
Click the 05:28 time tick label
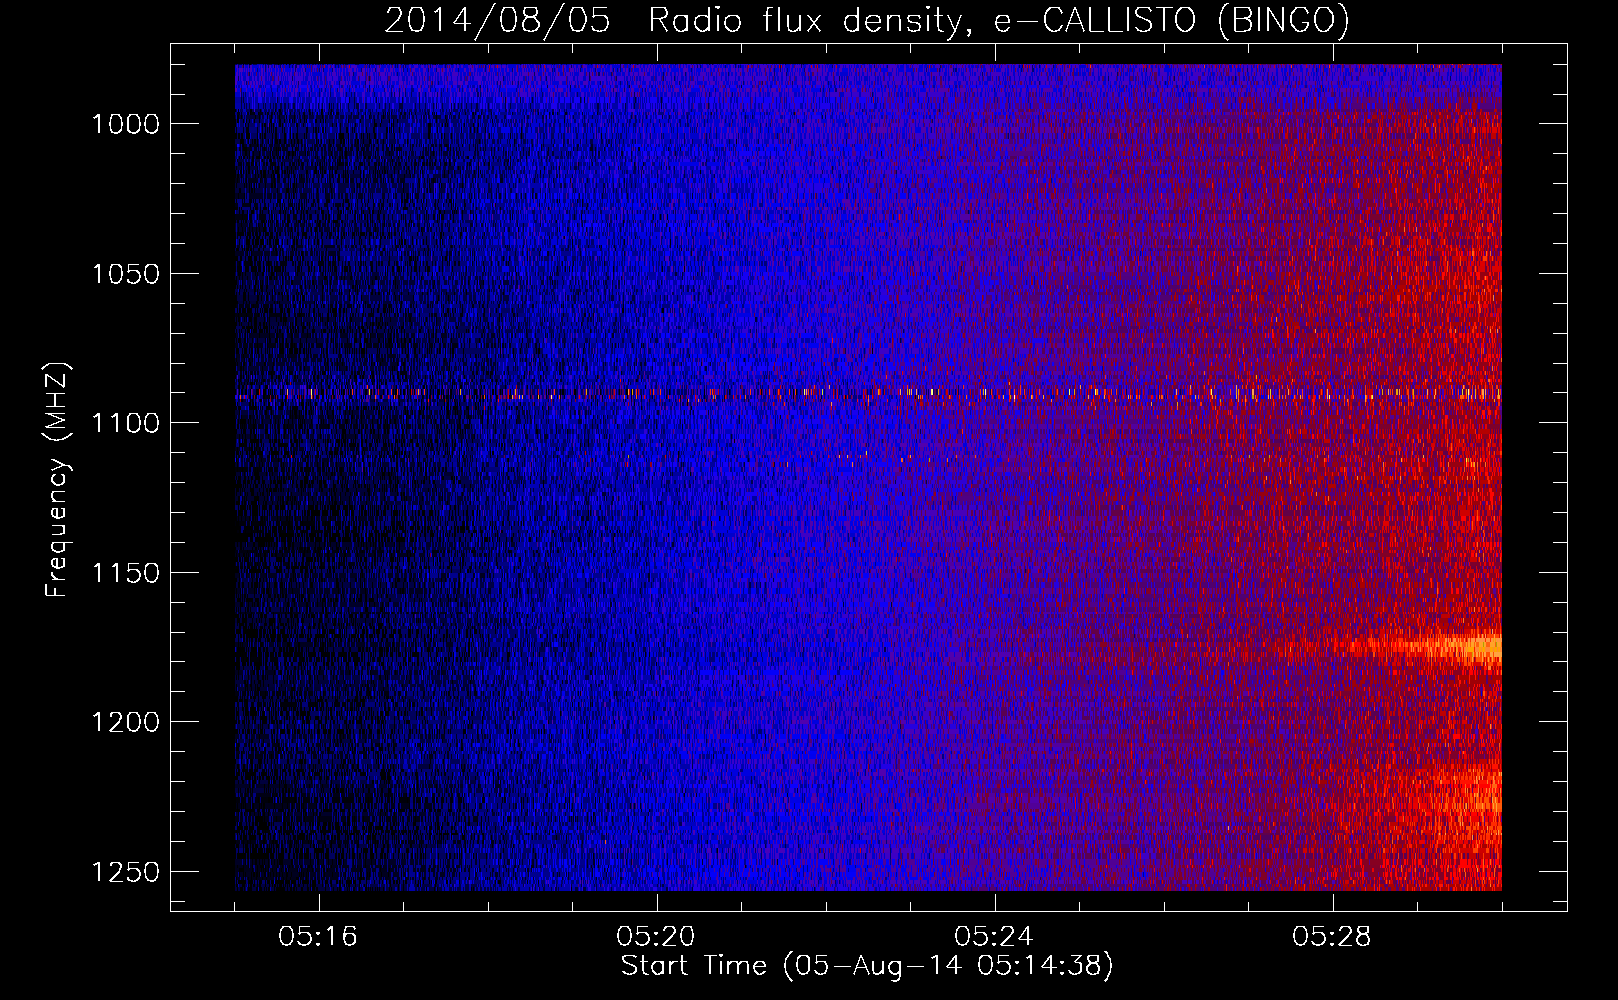(1332, 937)
